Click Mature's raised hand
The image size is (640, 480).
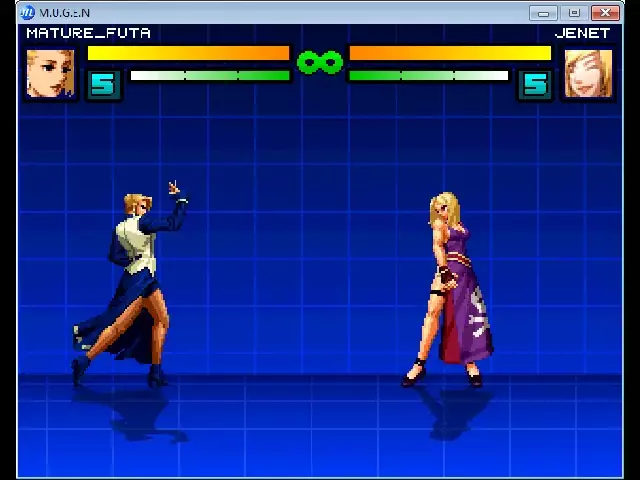pyautogui.click(x=174, y=188)
